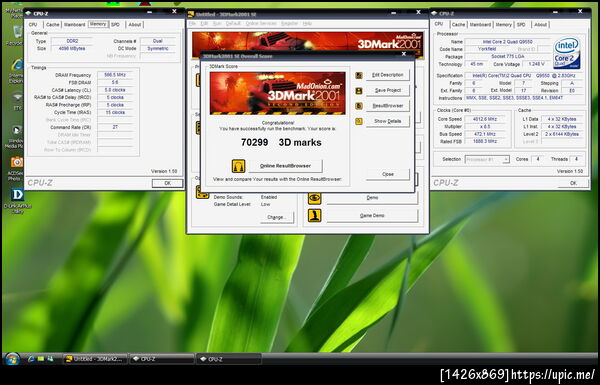This screenshot has width=600, height=385.
Task: Open the Edit menu in 3DMark2001
Action: click(204, 24)
